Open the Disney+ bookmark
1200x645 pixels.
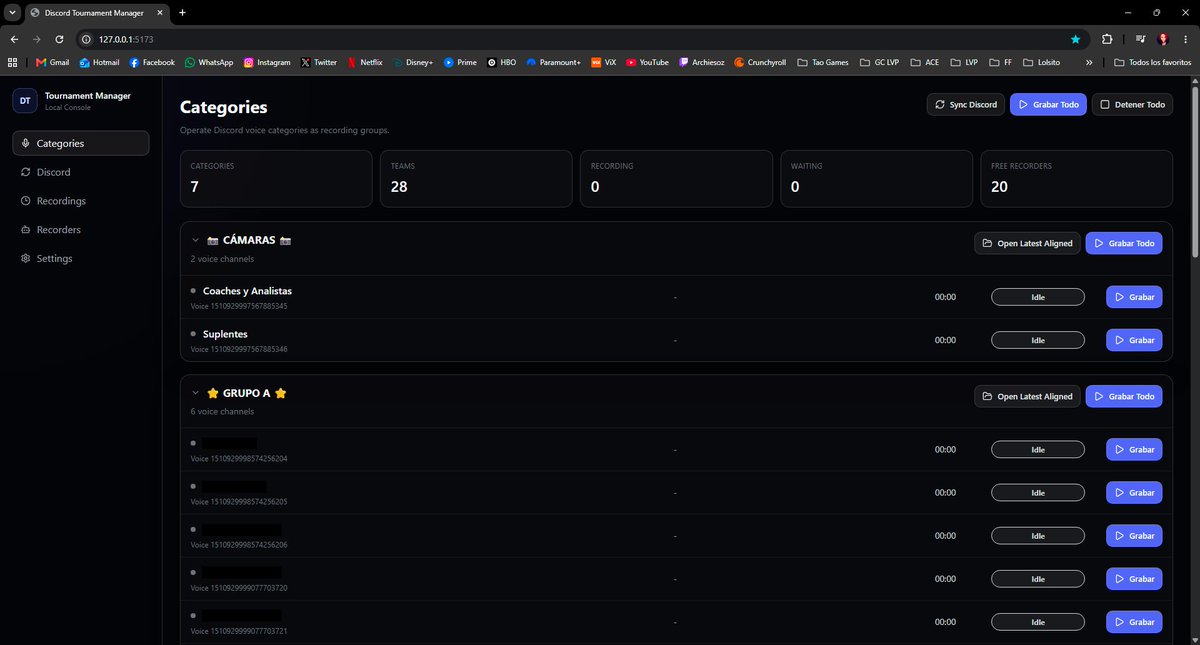tap(412, 62)
